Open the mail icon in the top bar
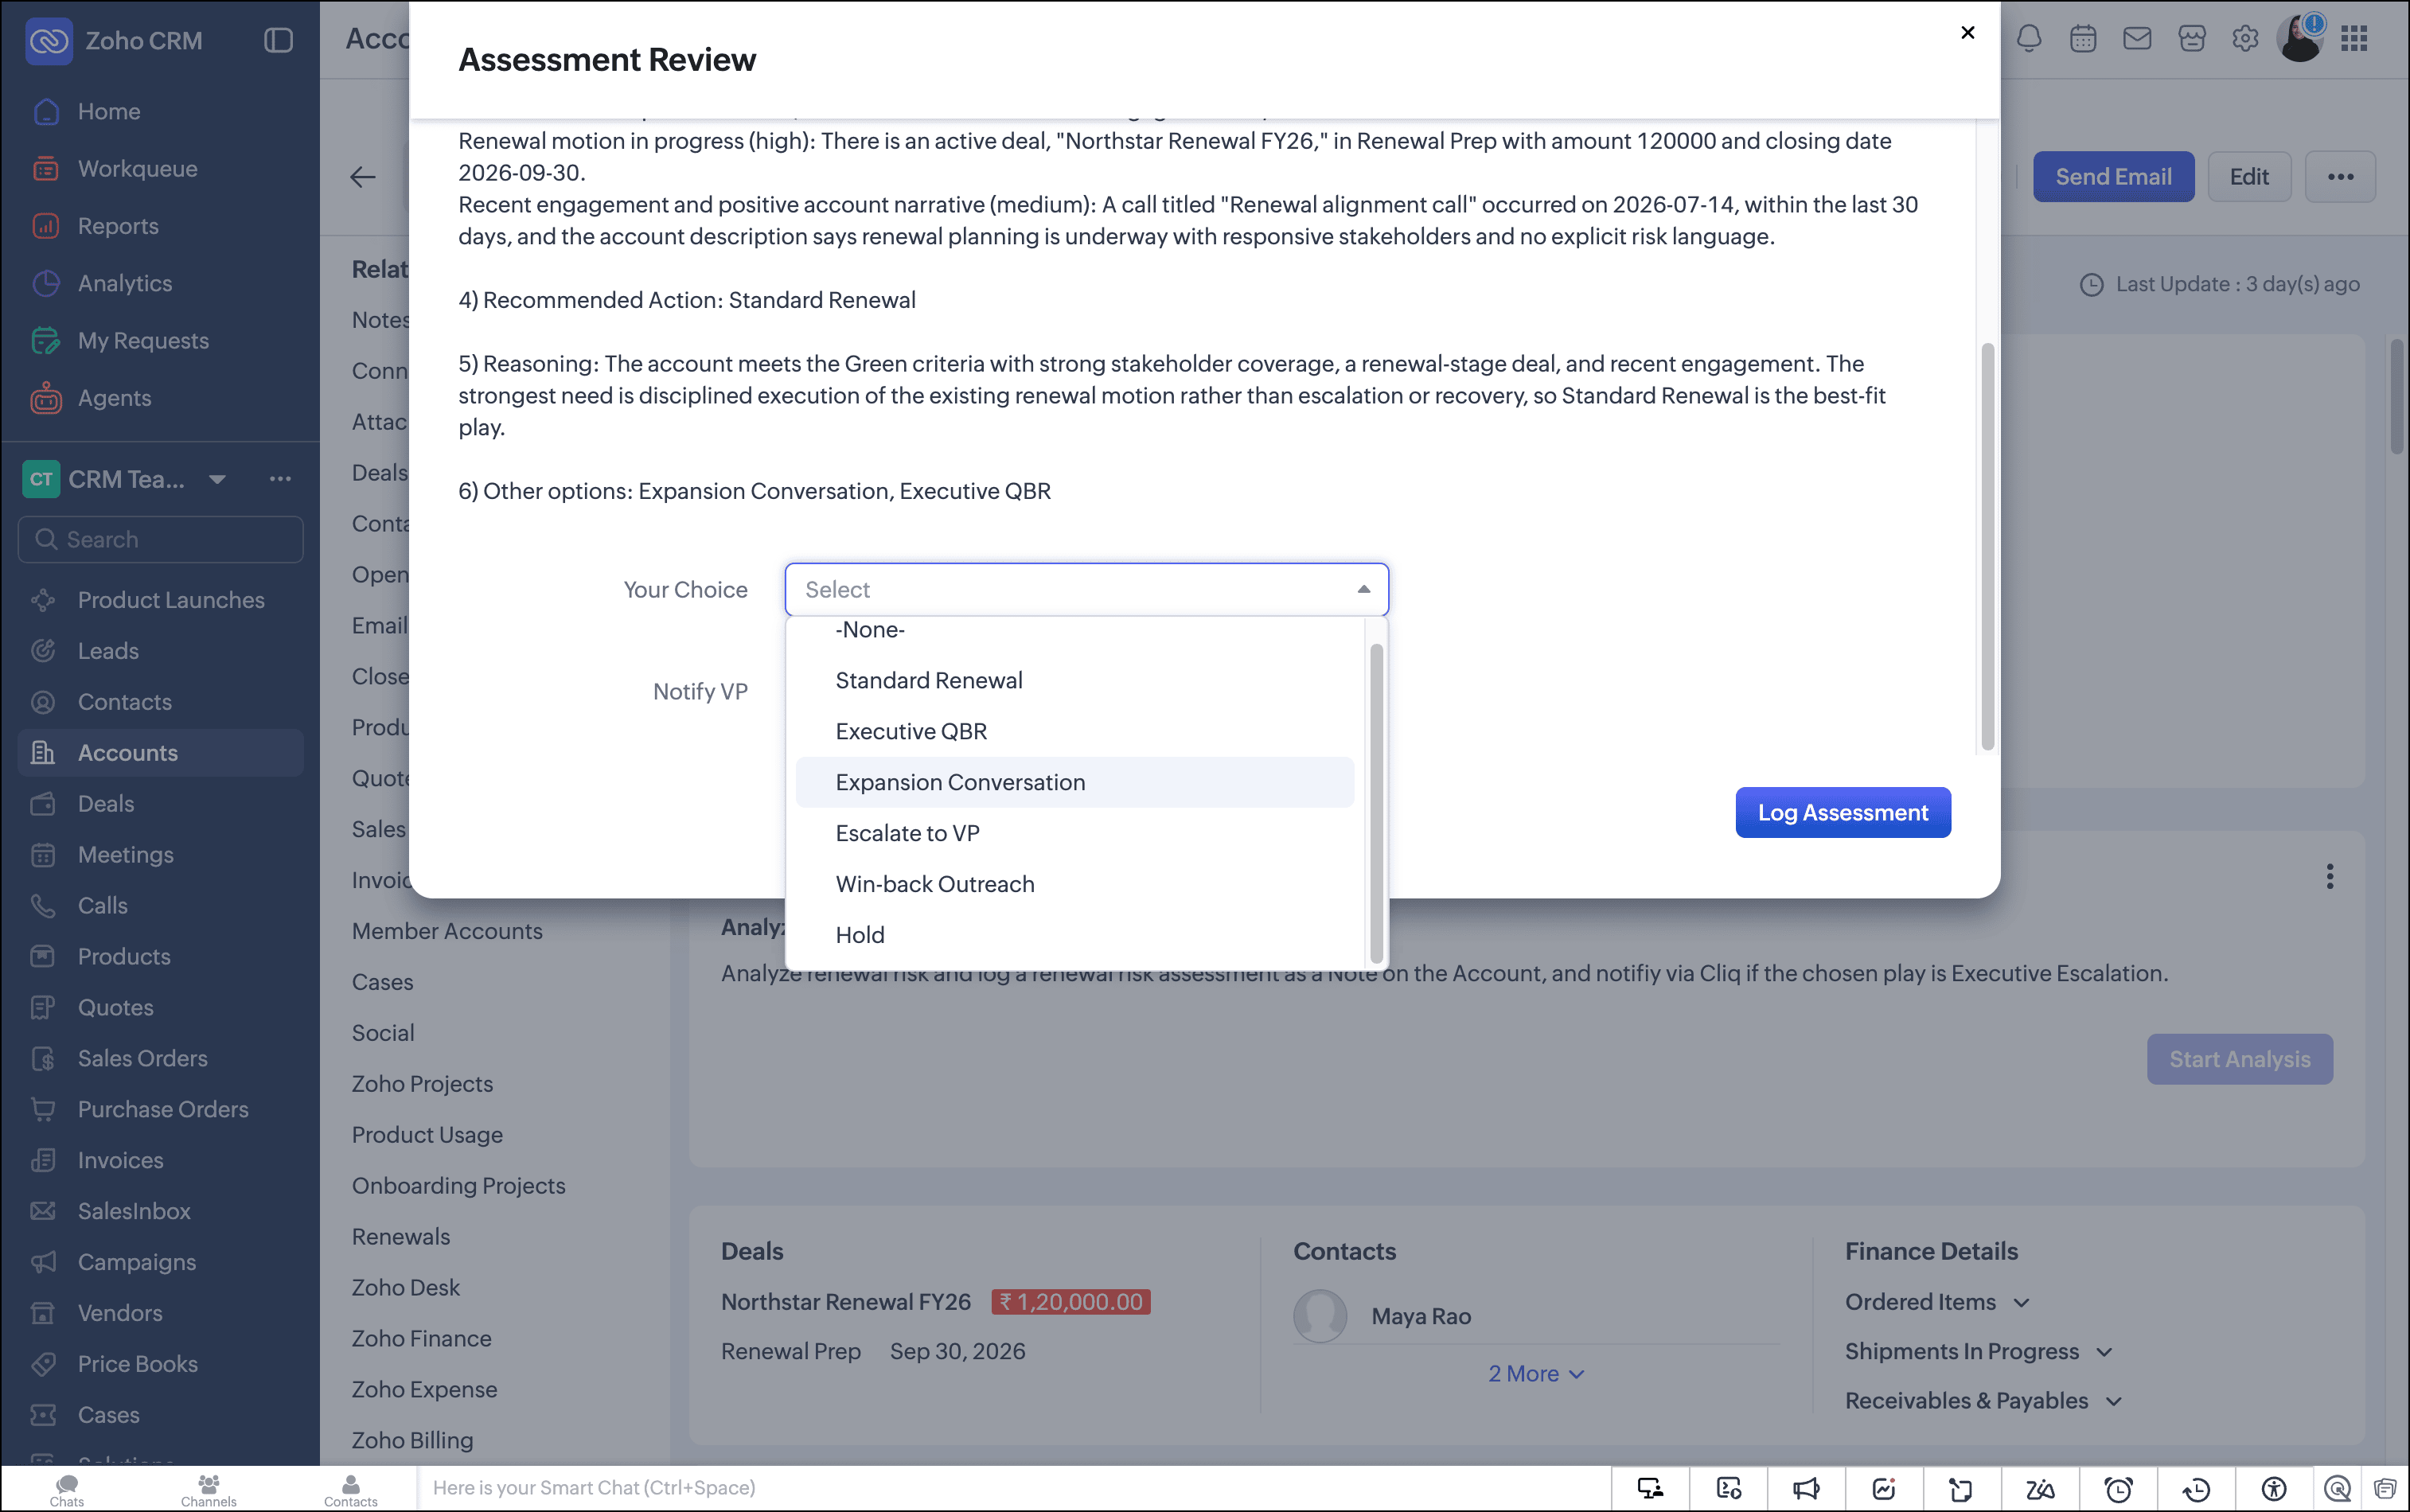The width and height of the screenshot is (2410, 1512). tap(2137, 39)
